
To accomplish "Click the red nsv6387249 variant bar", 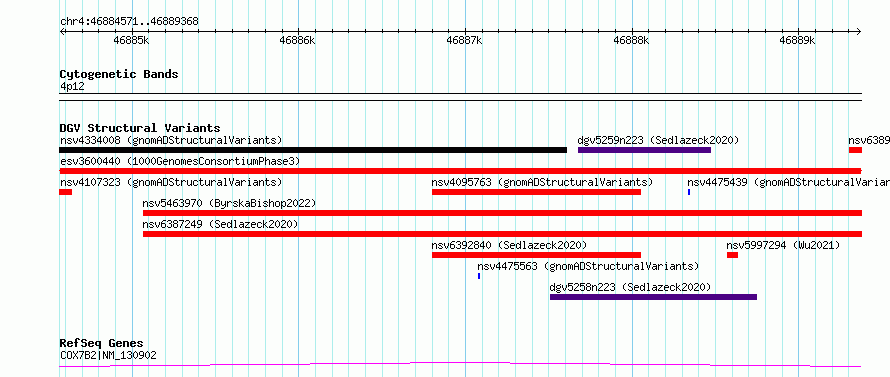I will [x=502, y=234].
